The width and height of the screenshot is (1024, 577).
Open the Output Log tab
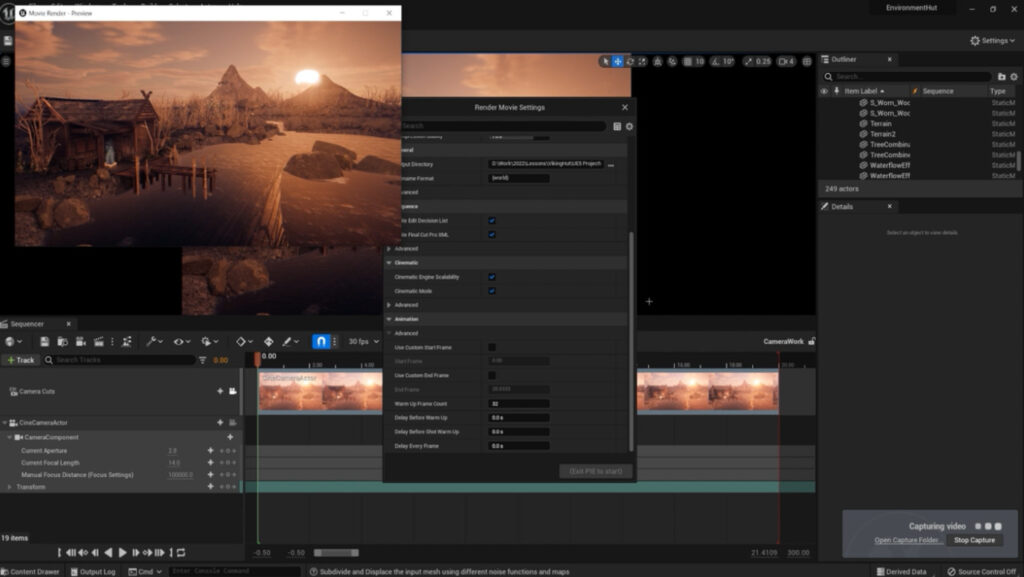(x=93, y=571)
